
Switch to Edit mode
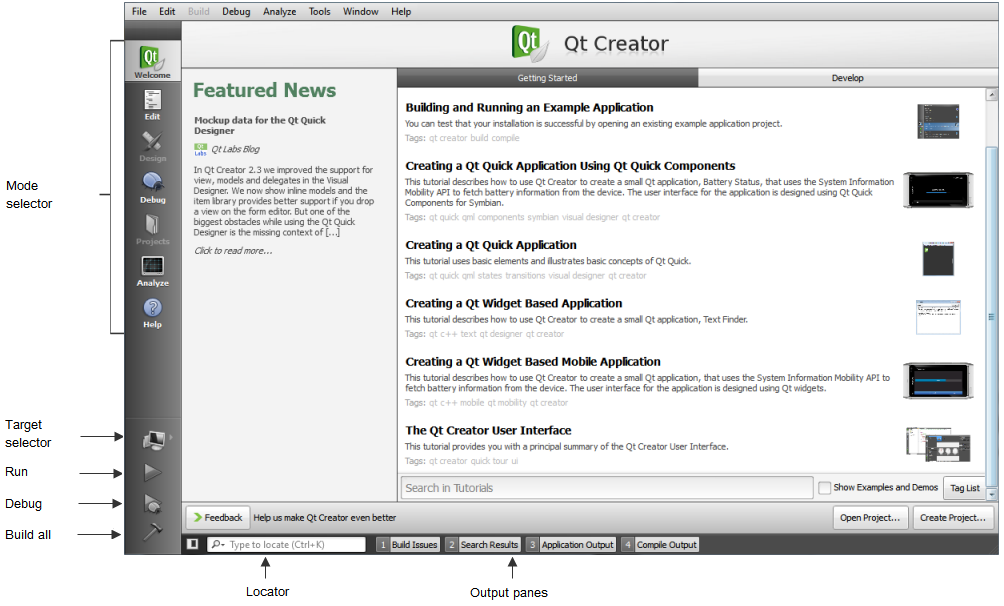(152, 104)
